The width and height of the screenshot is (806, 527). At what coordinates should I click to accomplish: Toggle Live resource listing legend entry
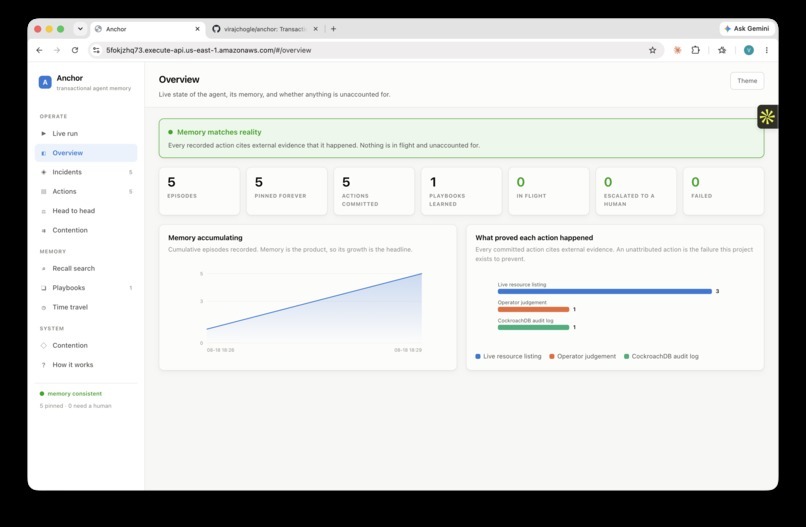coord(508,356)
